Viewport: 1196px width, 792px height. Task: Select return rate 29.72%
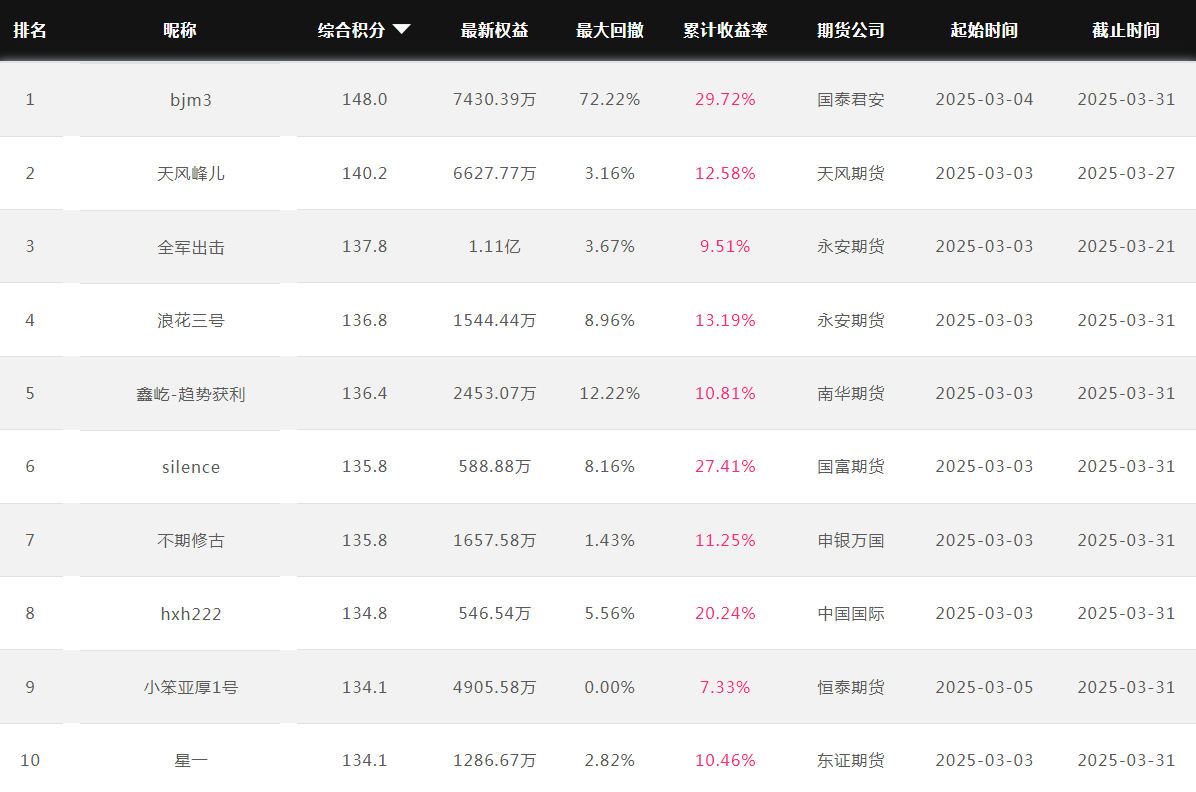tap(725, 99)
